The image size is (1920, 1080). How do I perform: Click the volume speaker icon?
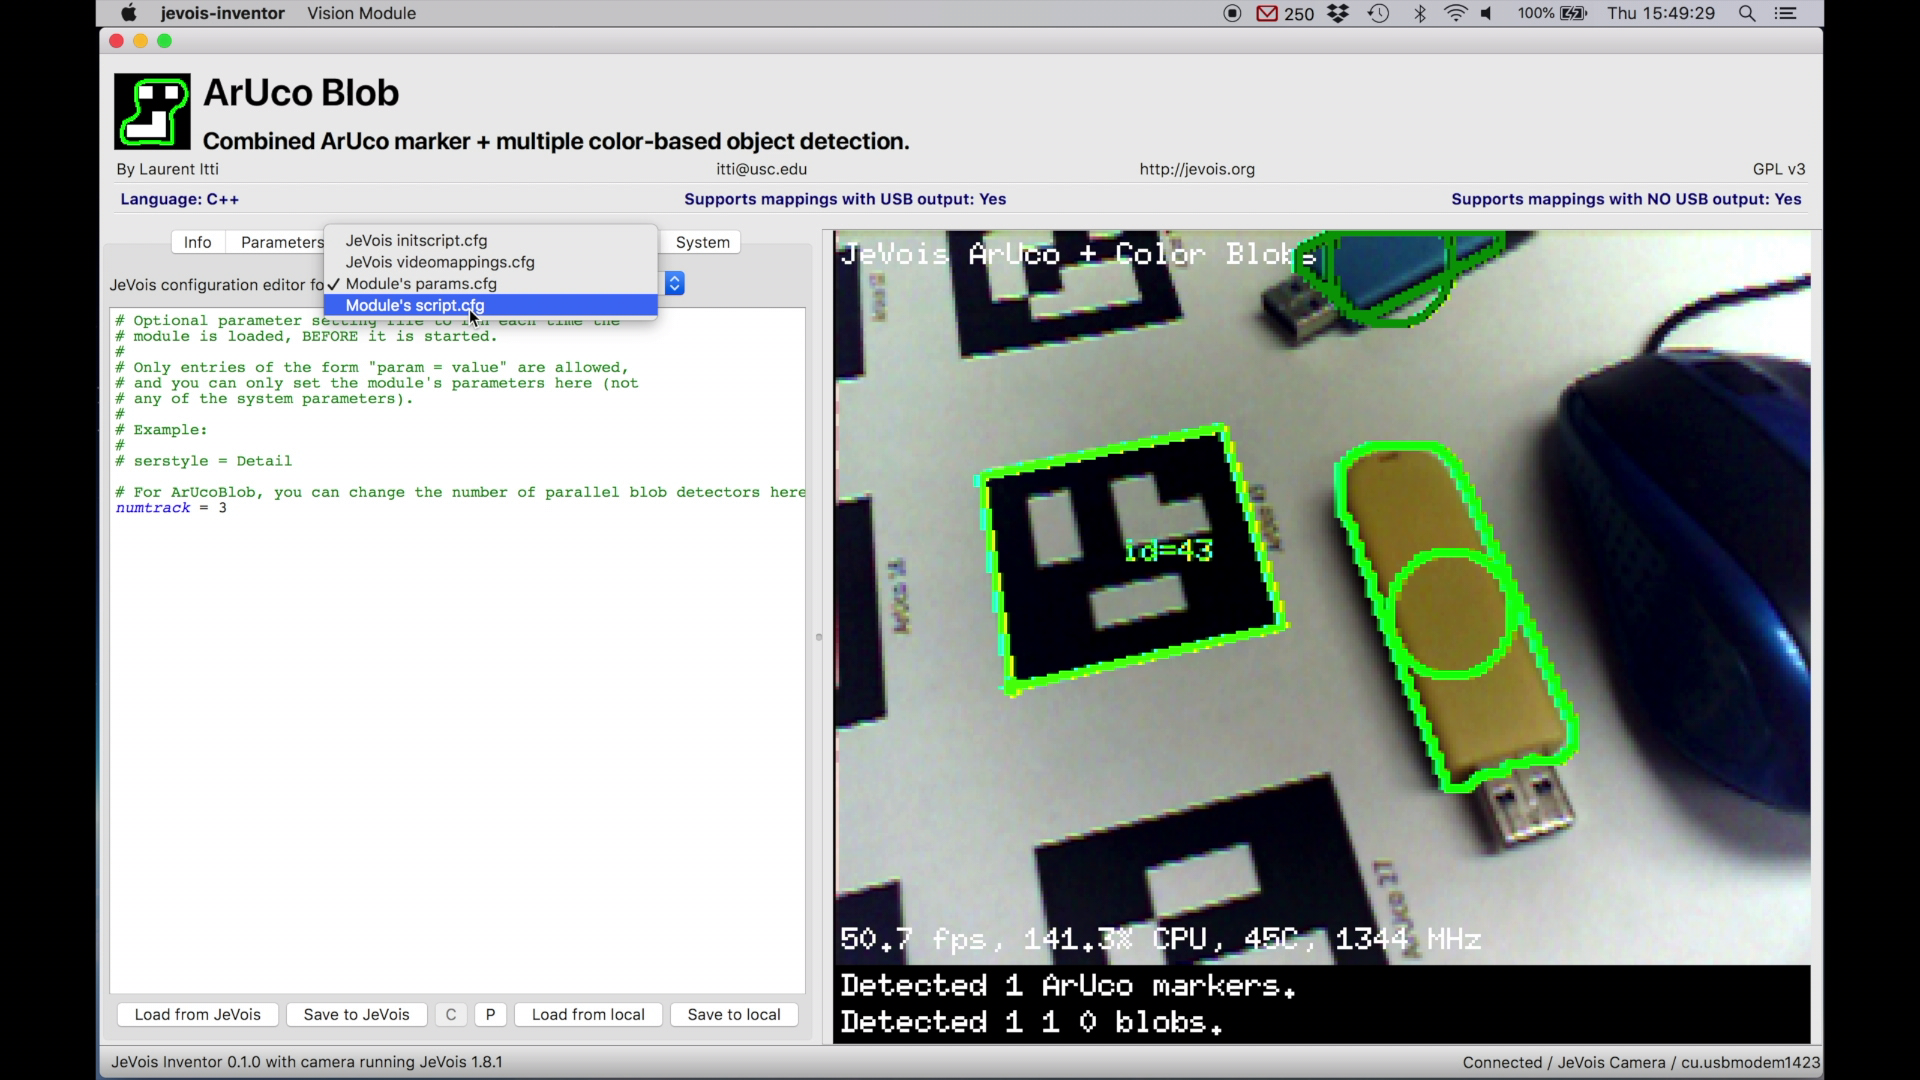pos(1488,13)
